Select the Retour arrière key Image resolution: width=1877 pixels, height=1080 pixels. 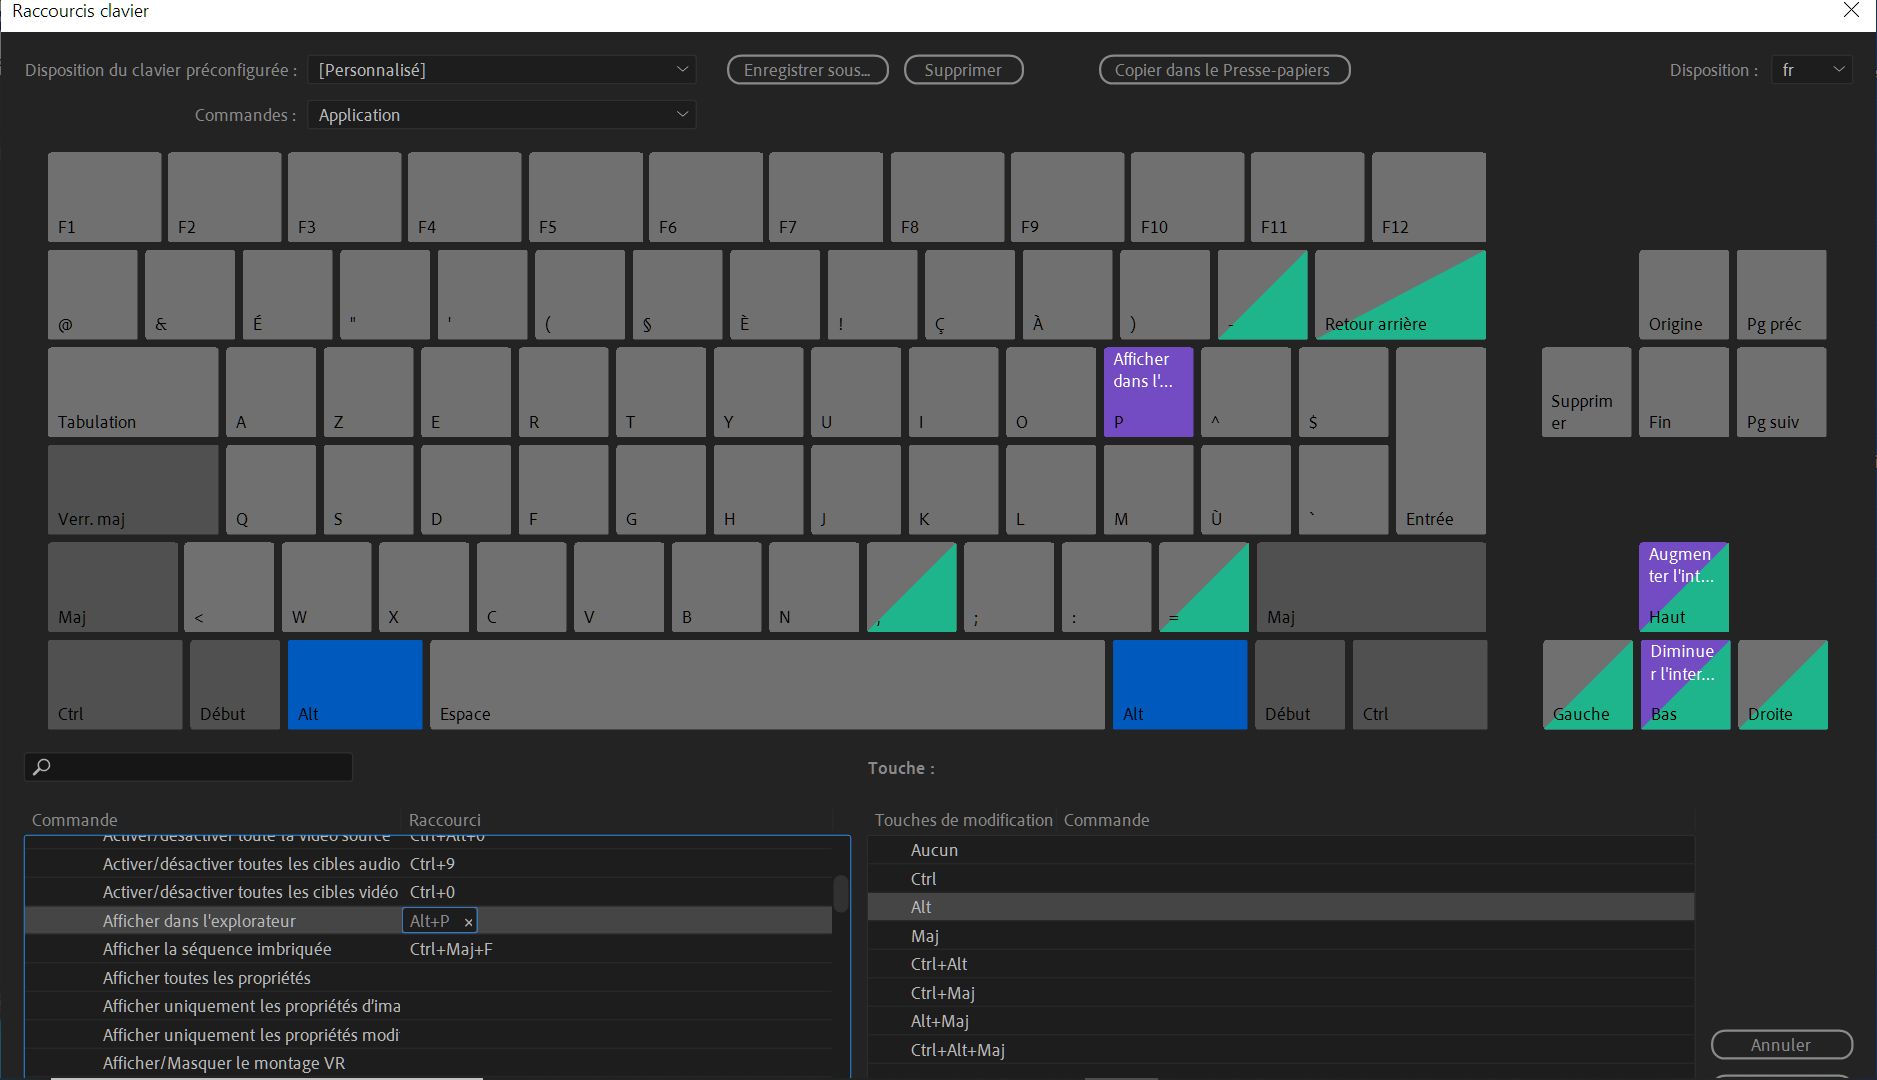[1400, 295]
